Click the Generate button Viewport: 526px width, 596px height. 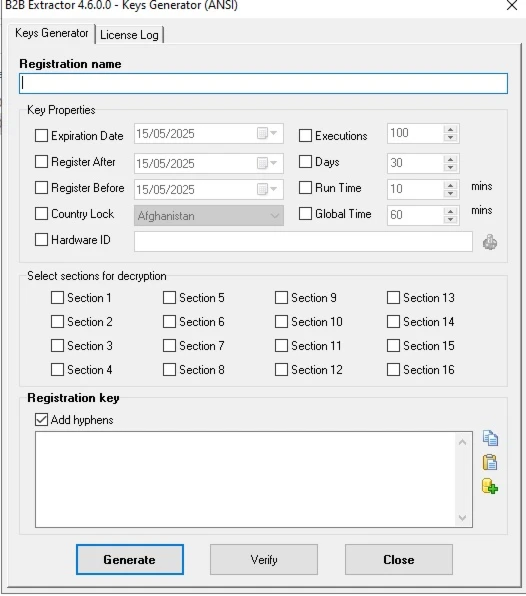point(130,560)
